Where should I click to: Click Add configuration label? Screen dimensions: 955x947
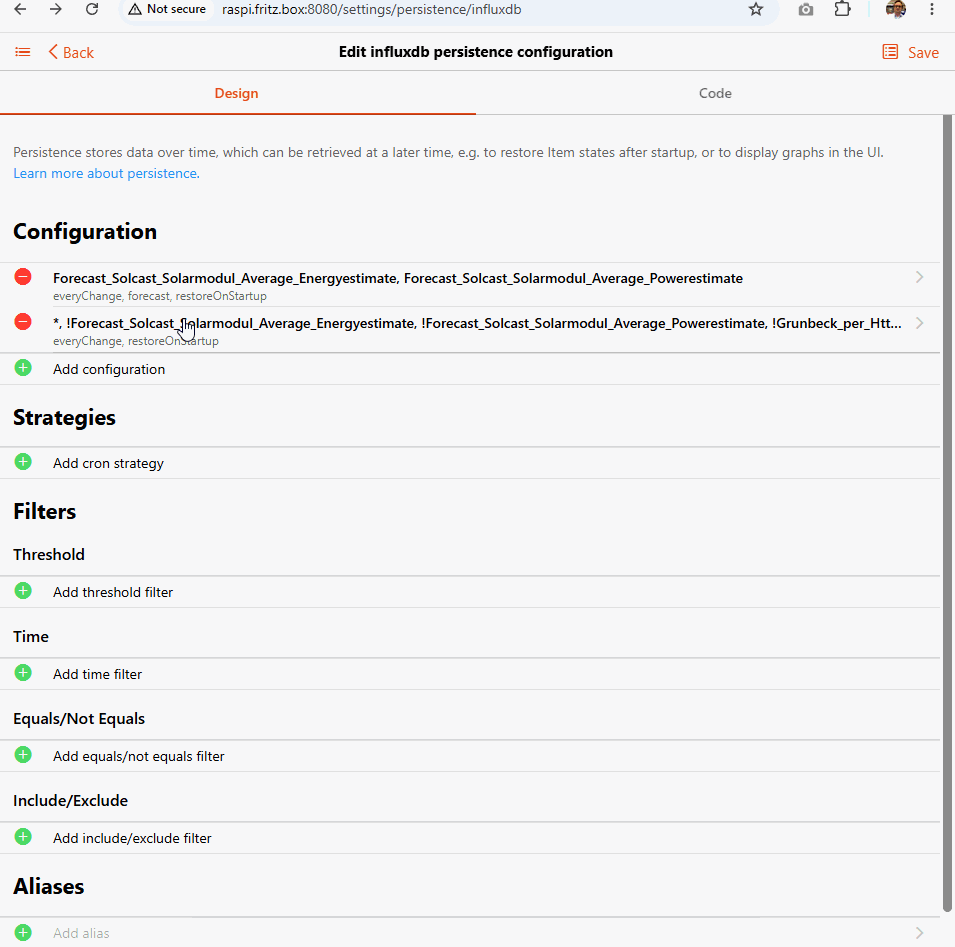pyautogui.click(x=109, y=369)
